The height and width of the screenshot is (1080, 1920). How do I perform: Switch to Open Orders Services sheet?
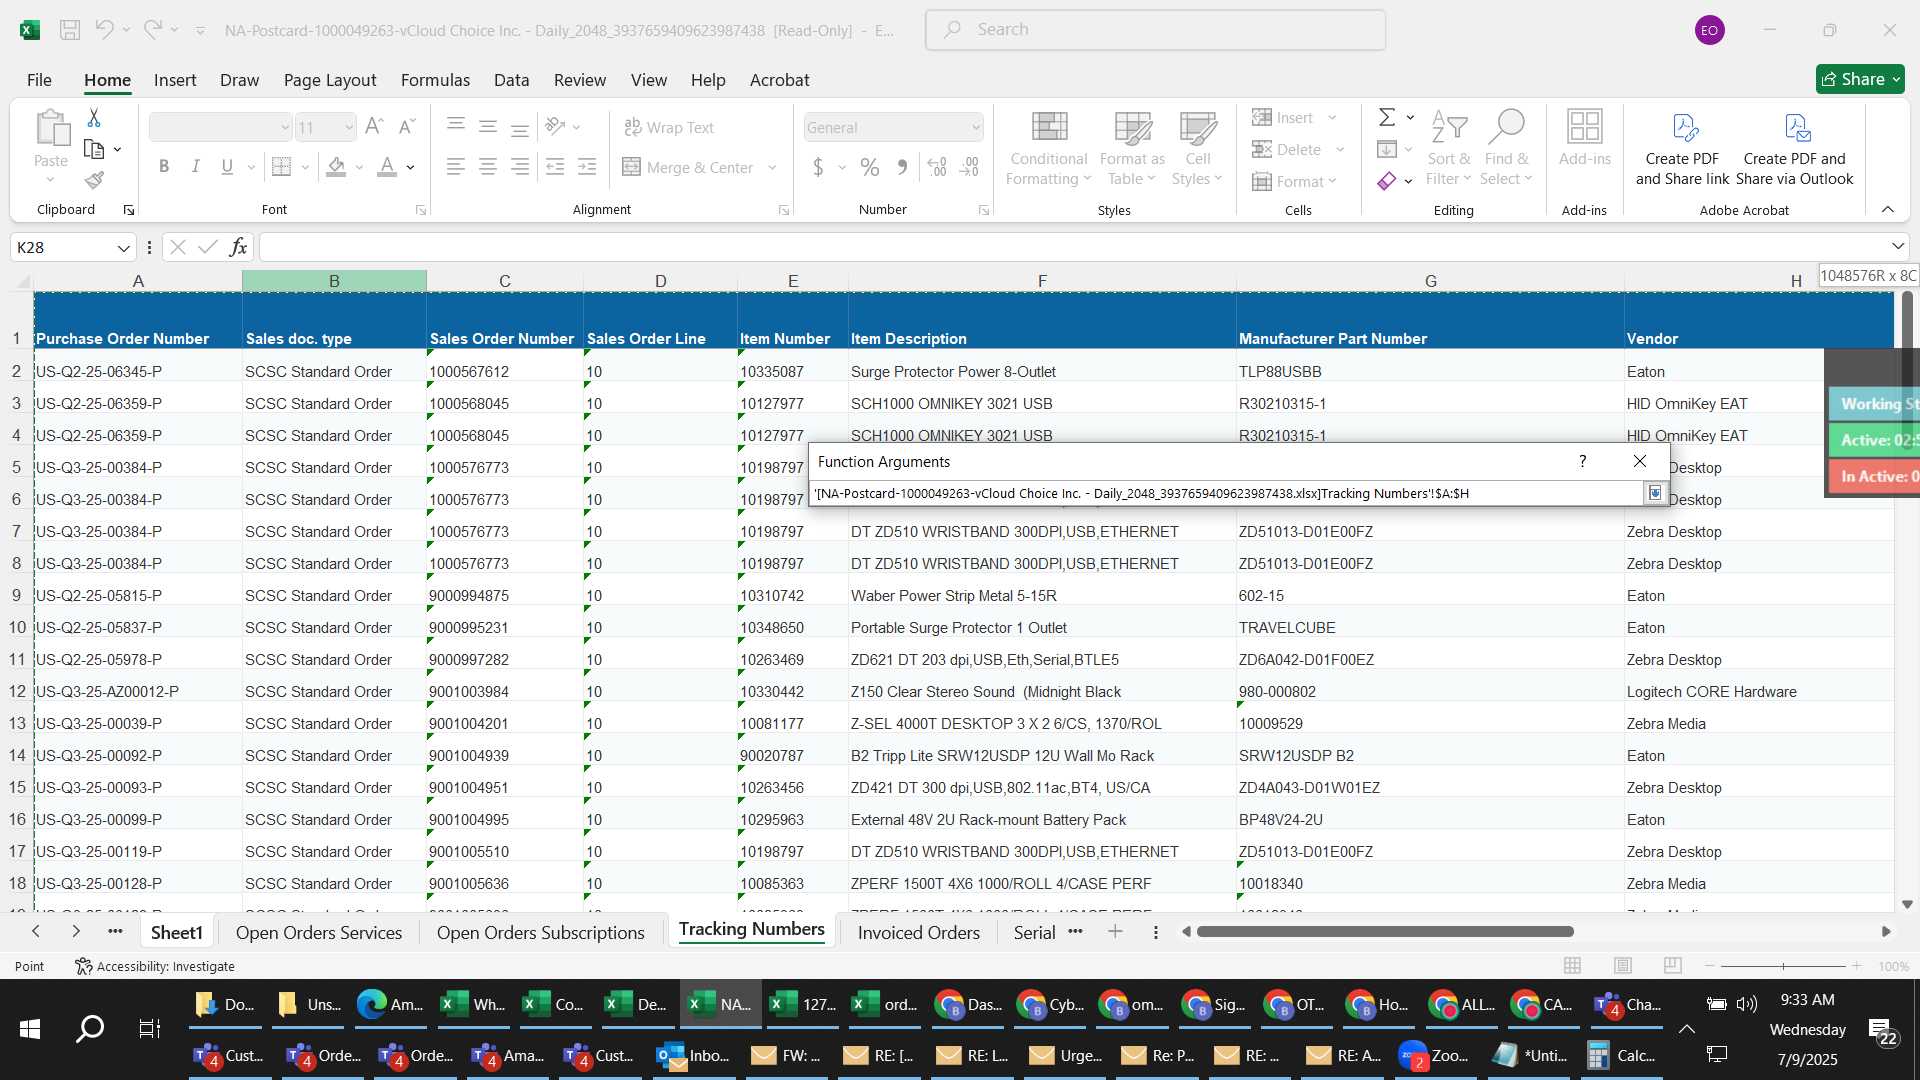pyautogui.click(x=319, y=933)
